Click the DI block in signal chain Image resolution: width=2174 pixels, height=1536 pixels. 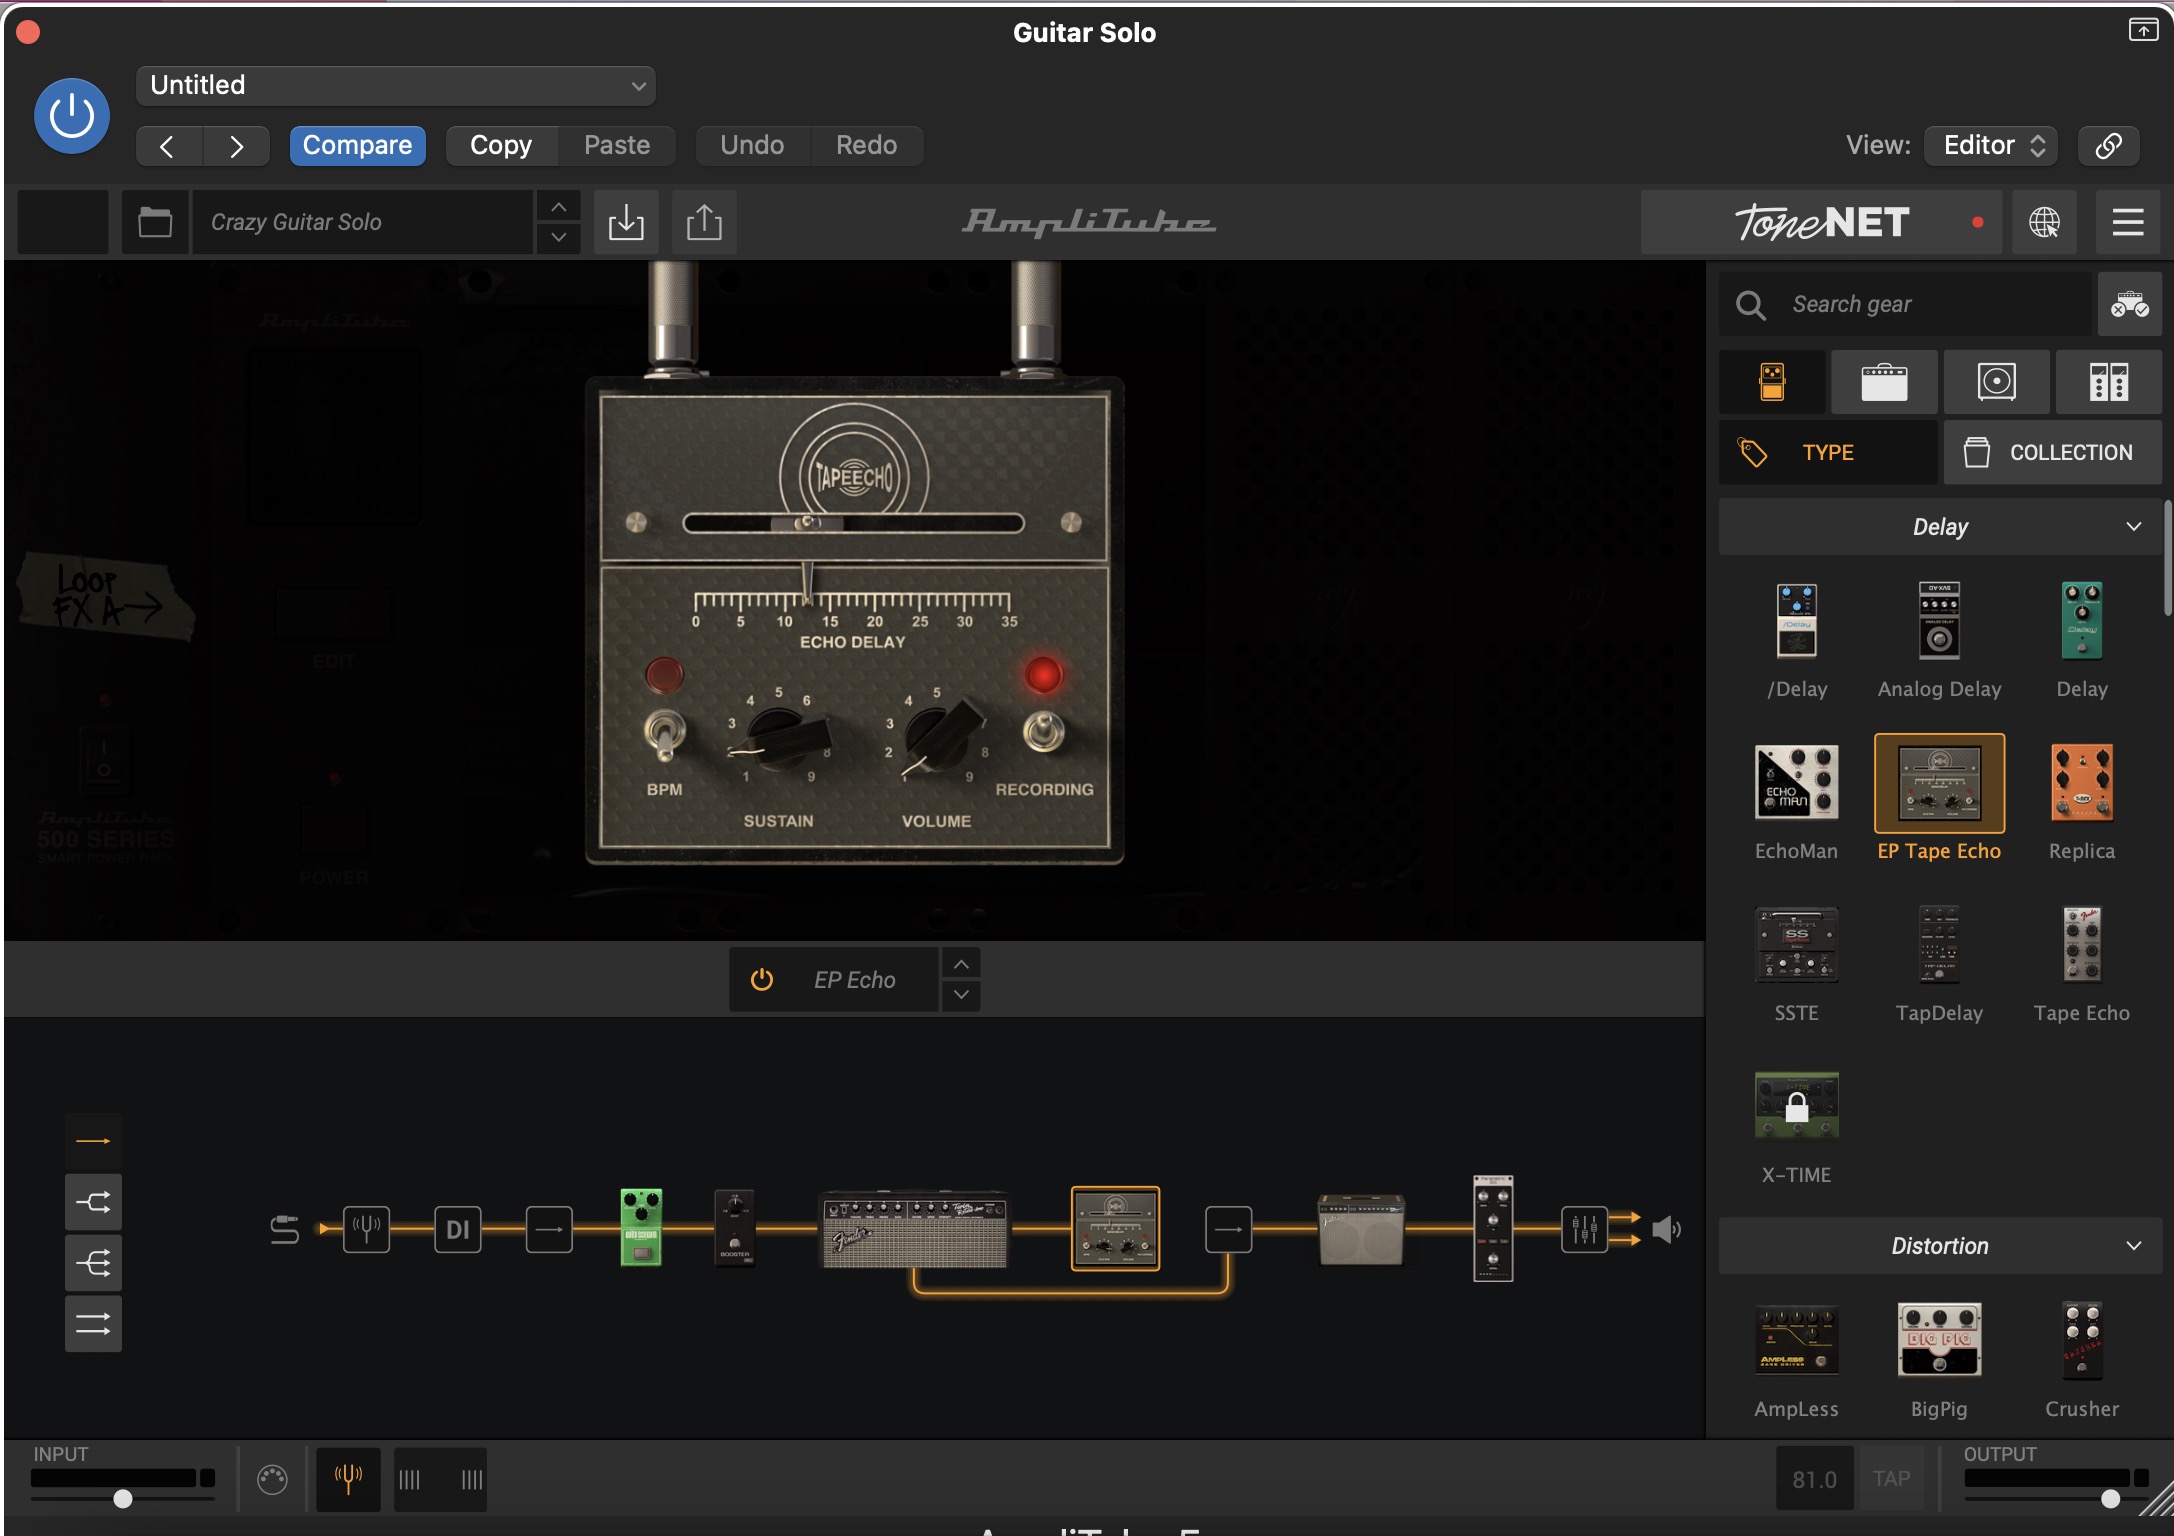(x=457, y=1229)
